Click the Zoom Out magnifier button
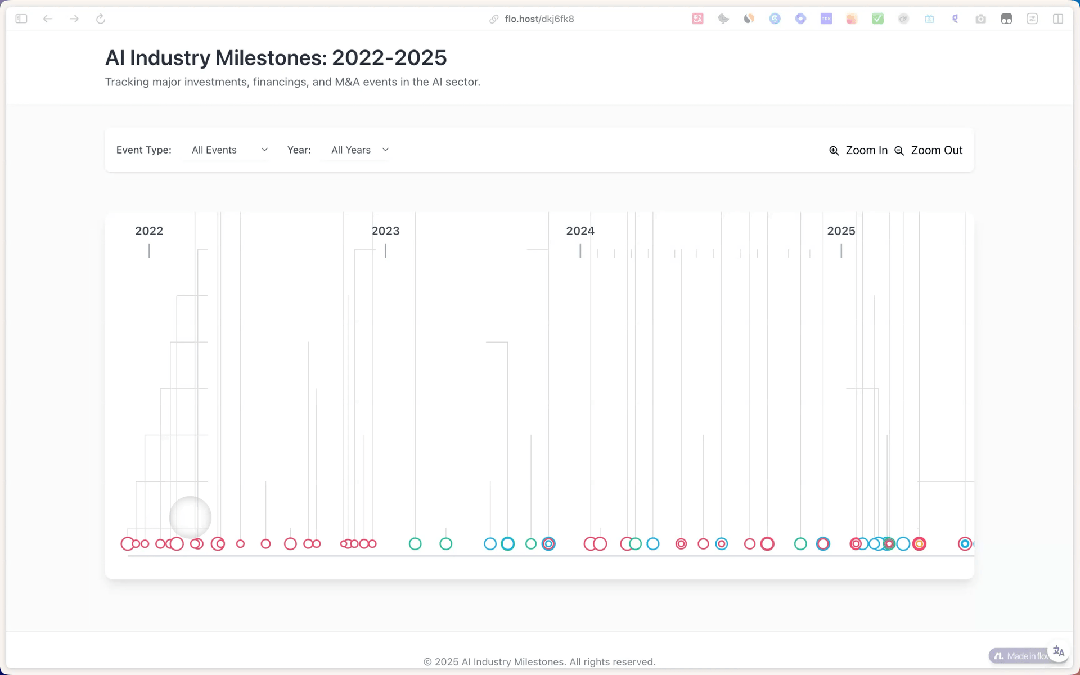Viewport: 1080px width, 675px height. pyautogui.click(x=928, y=150)
